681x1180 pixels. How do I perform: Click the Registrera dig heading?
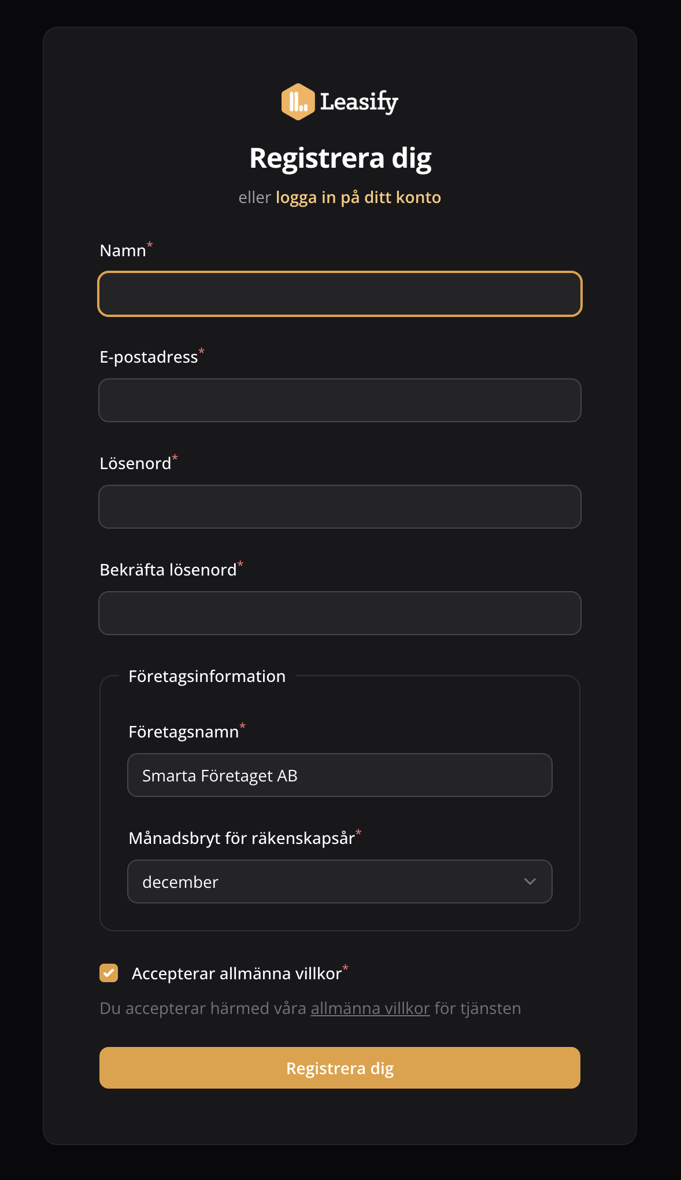point(340,158)
